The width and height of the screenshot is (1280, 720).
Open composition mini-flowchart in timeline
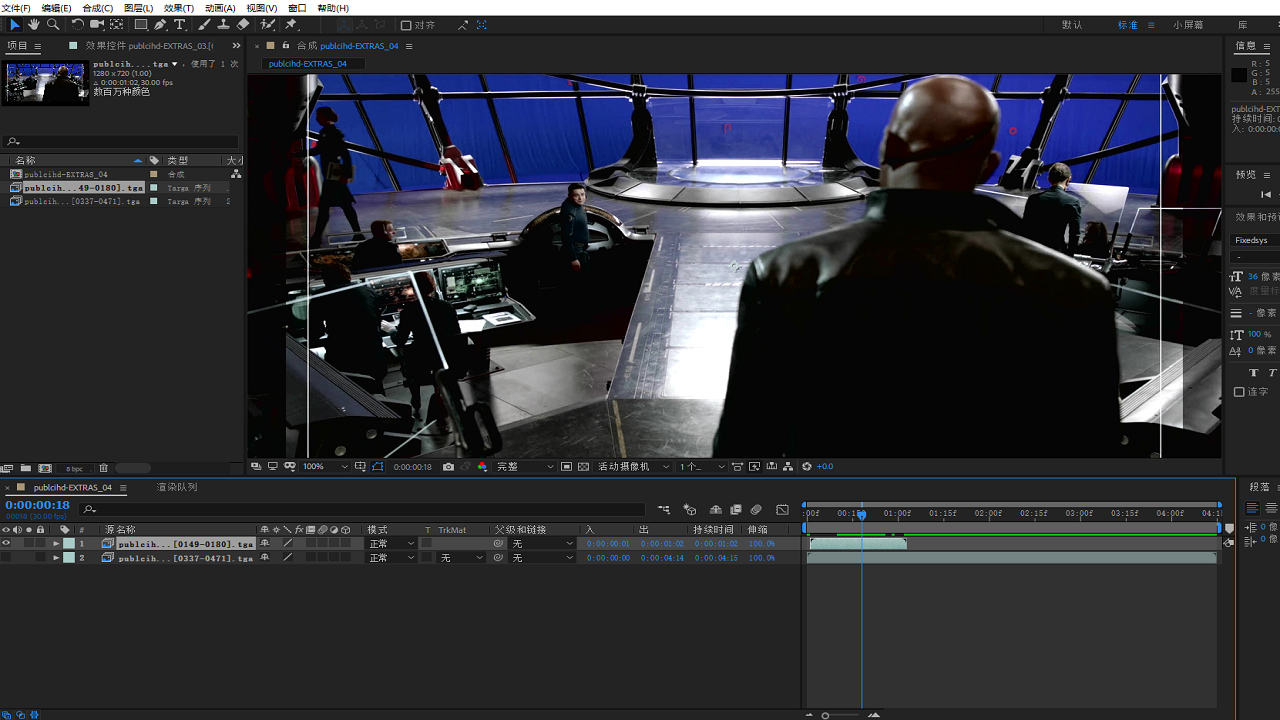[663, 510]
